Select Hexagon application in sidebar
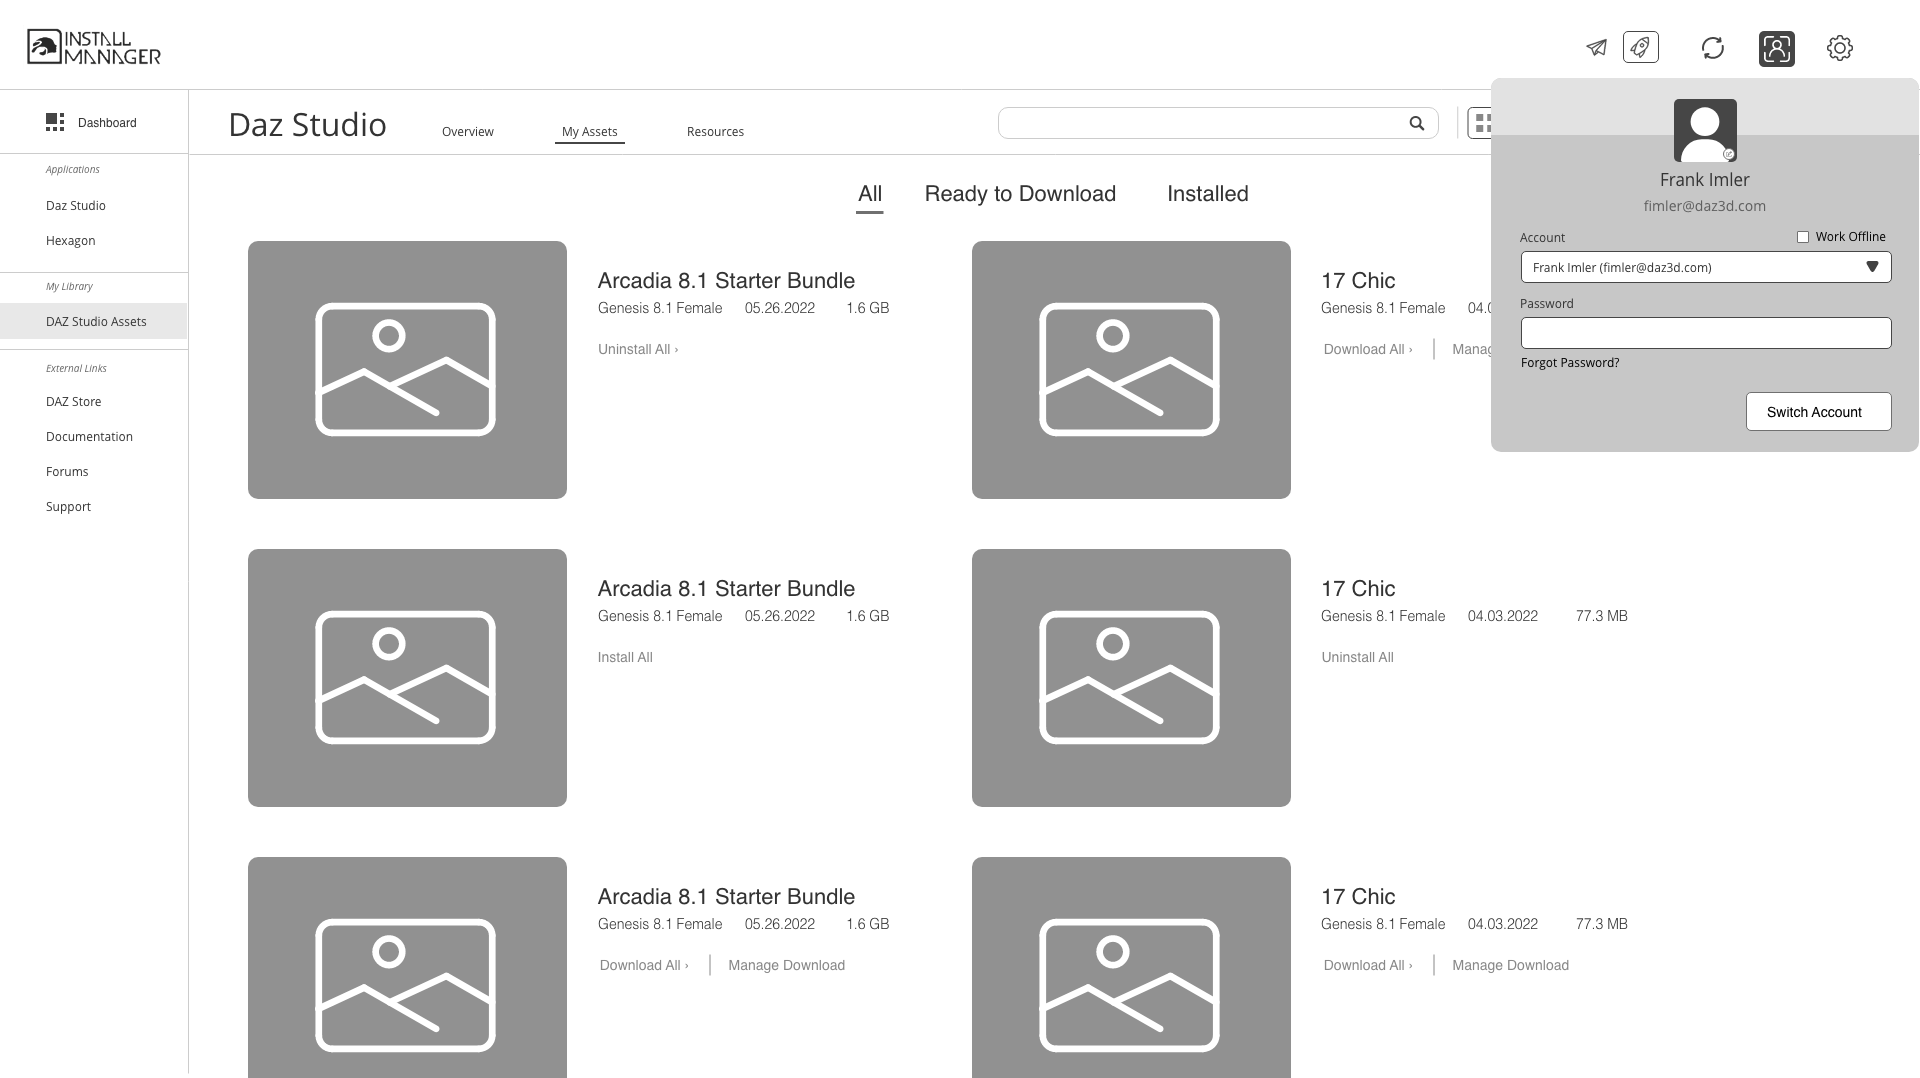The height and width of the screenshot is (1078, 1920). [71, 241]
